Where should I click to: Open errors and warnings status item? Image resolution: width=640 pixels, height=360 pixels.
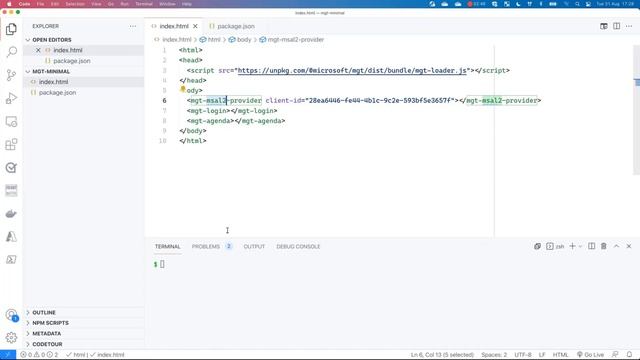tap(39, 355)
